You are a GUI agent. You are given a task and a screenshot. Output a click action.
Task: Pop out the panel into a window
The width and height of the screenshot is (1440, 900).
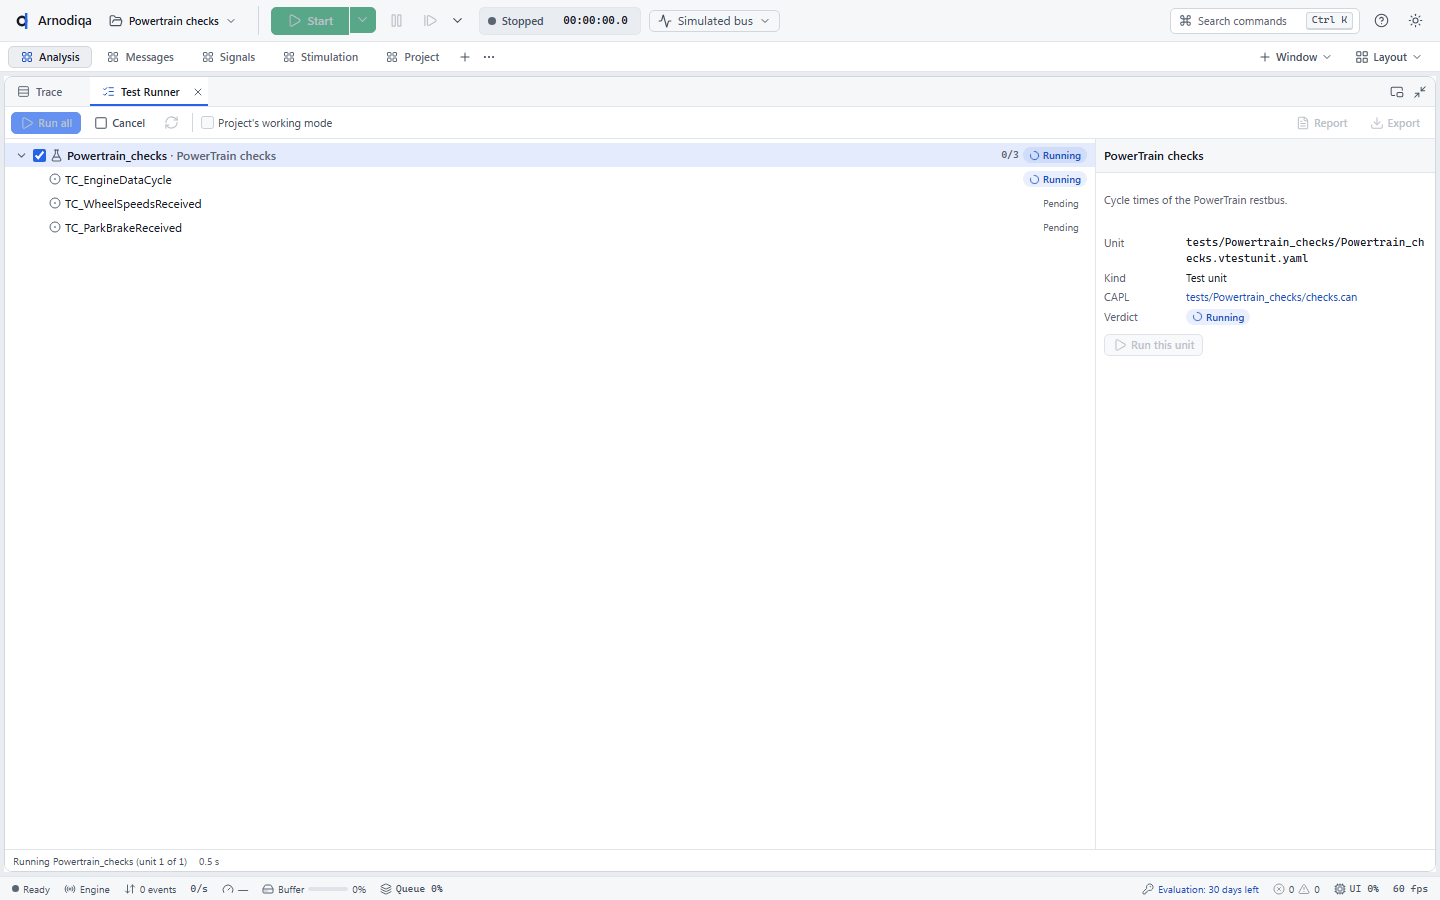point(1397,92)
